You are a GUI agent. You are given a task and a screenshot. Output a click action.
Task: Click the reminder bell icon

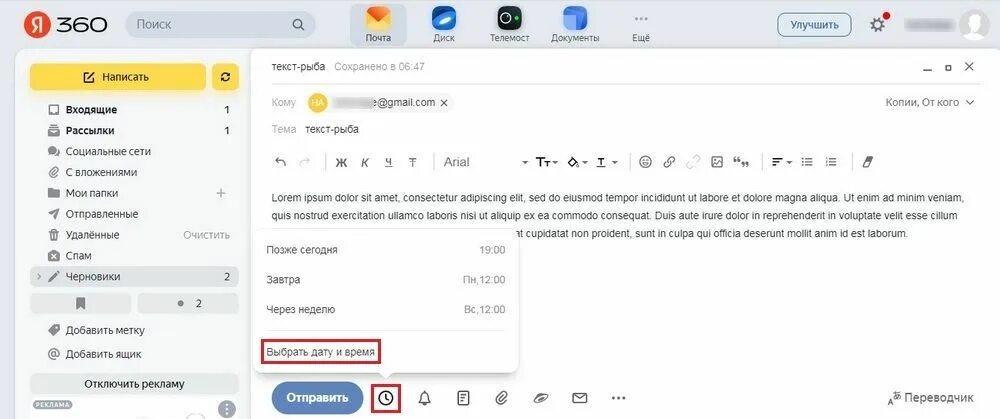coord(424,398)
